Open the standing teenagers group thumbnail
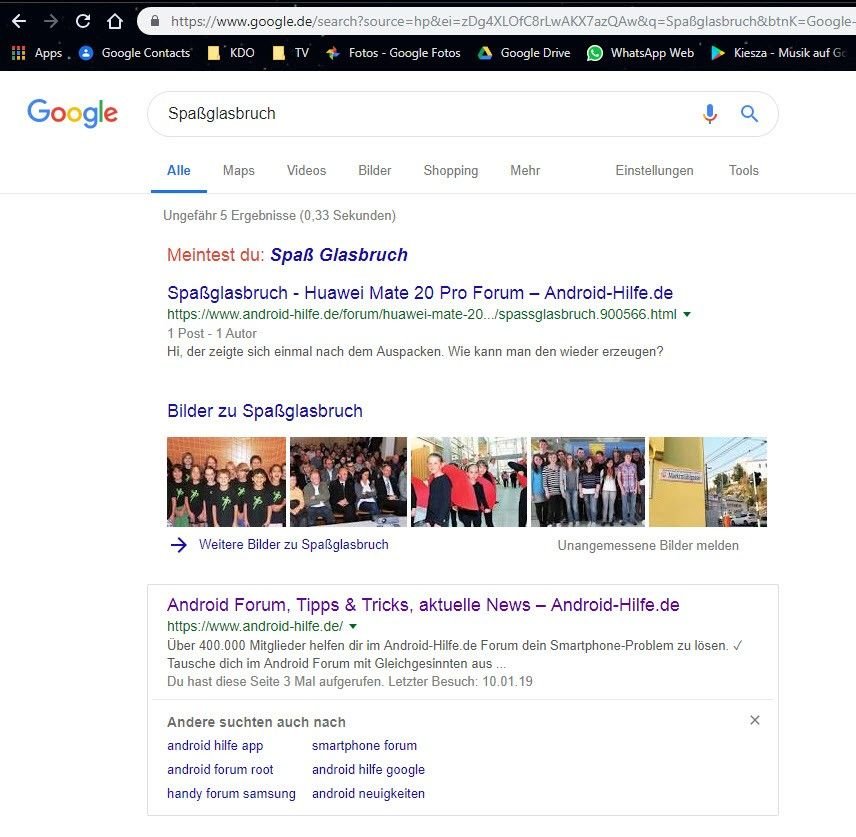Image resolution: width=856 pixels, height=837 pixels. pos(588,482)
